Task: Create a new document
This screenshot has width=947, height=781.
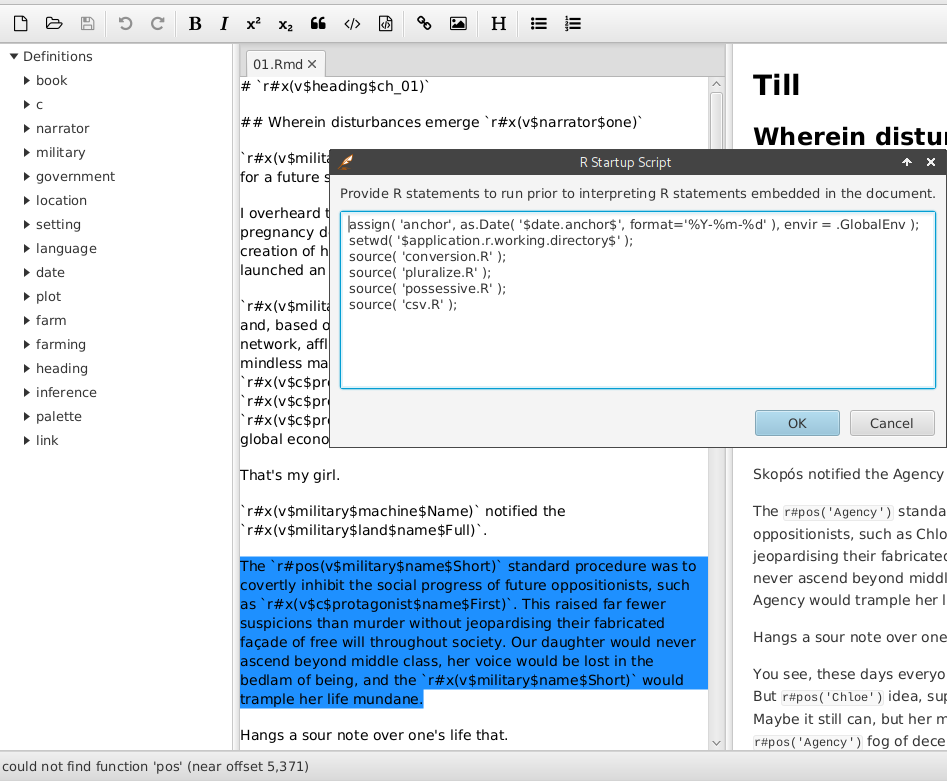Action: [20, 23]
